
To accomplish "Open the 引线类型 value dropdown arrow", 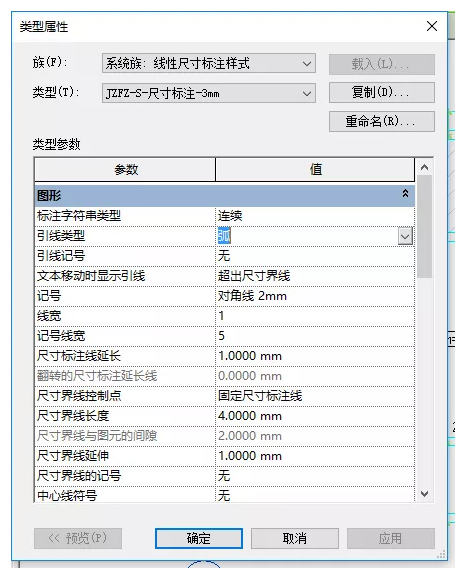I will click(405, 237).
